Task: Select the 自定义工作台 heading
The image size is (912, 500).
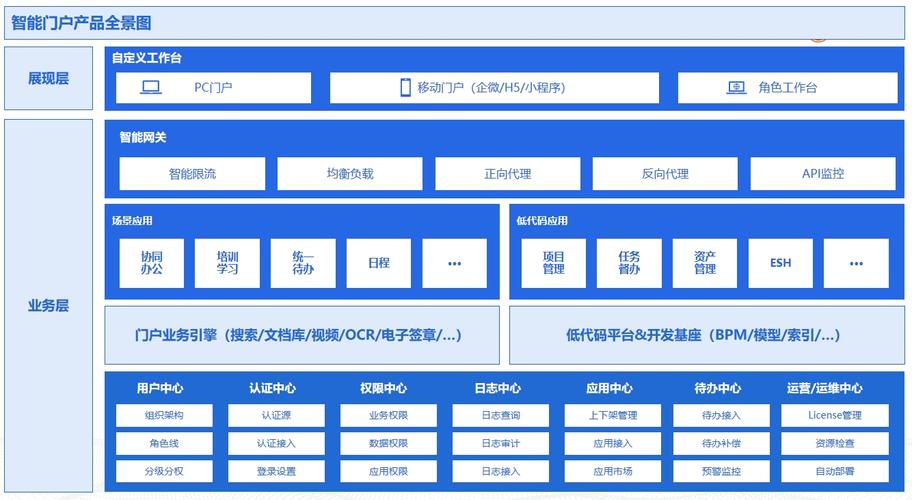Action: [x=147, y=58]
